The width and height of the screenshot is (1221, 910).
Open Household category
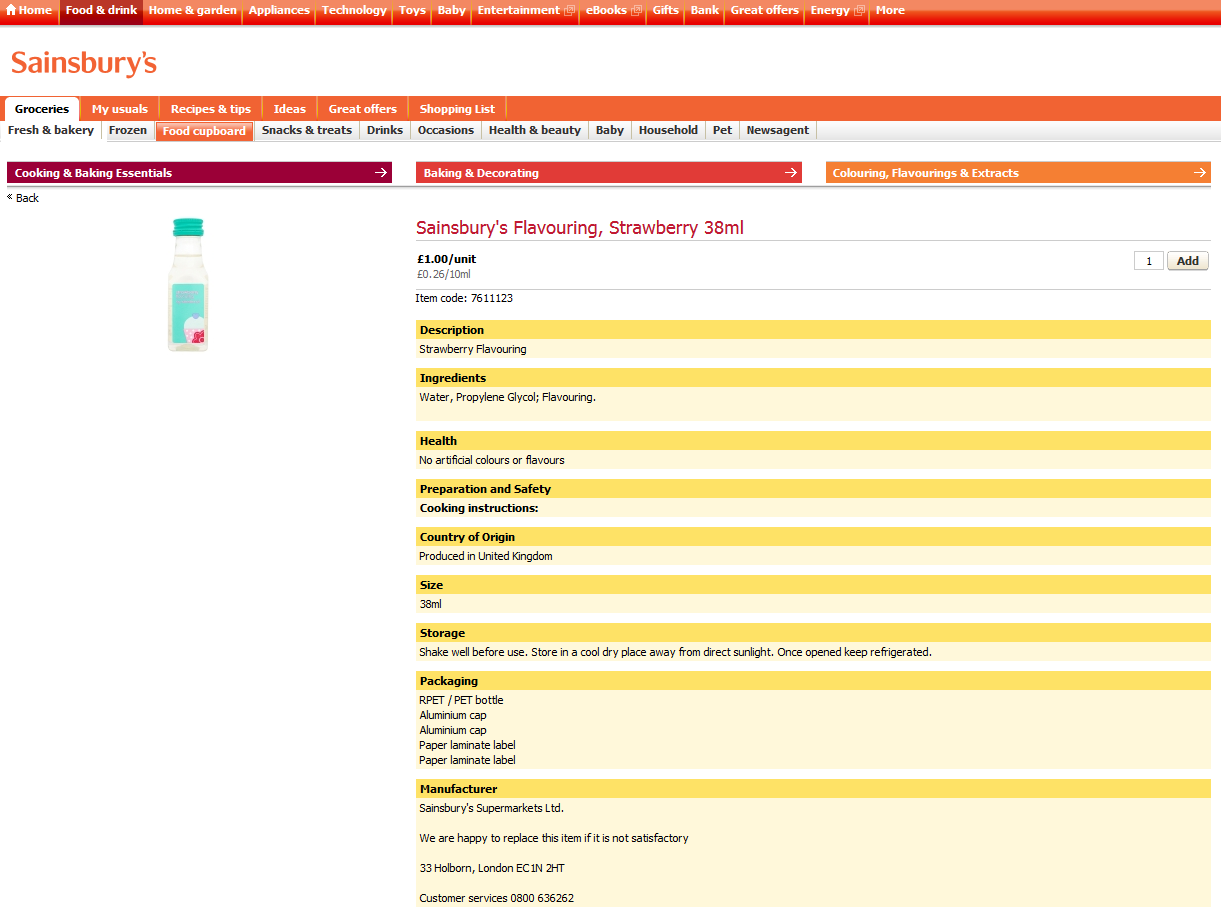668,130
